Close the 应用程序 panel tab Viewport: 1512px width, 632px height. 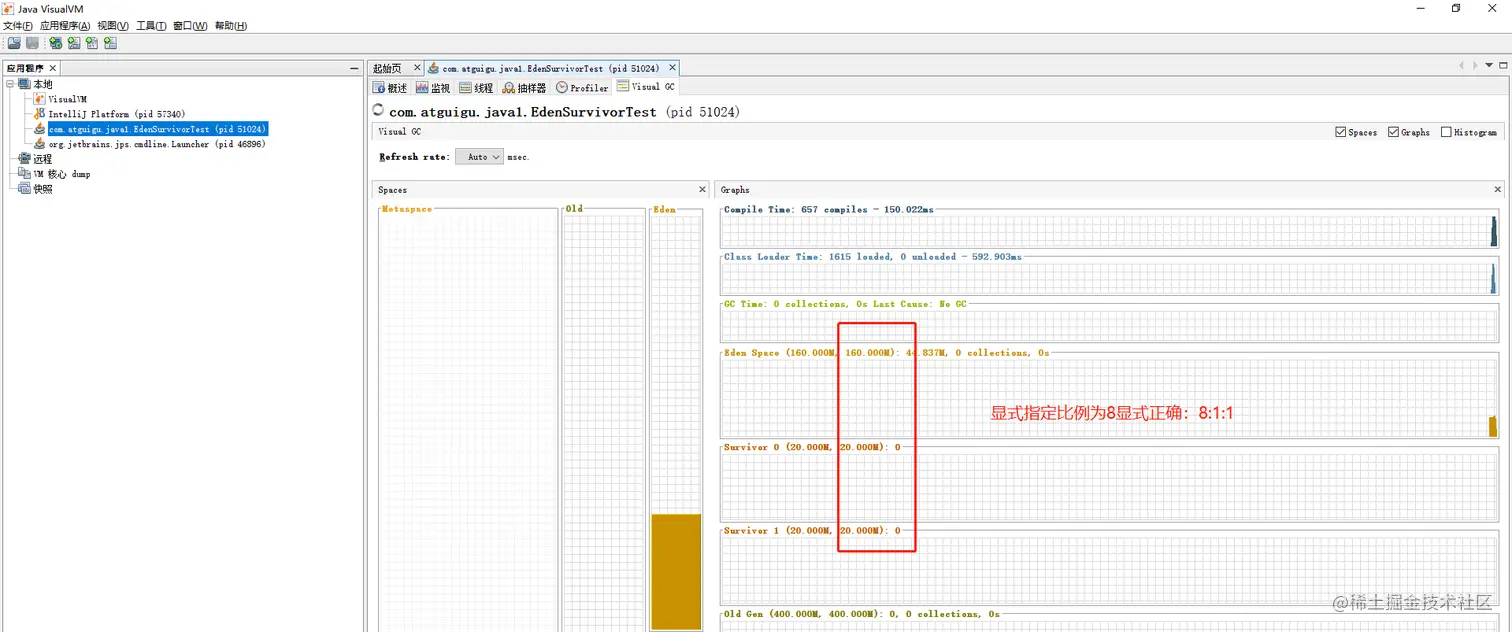point(53,68)
